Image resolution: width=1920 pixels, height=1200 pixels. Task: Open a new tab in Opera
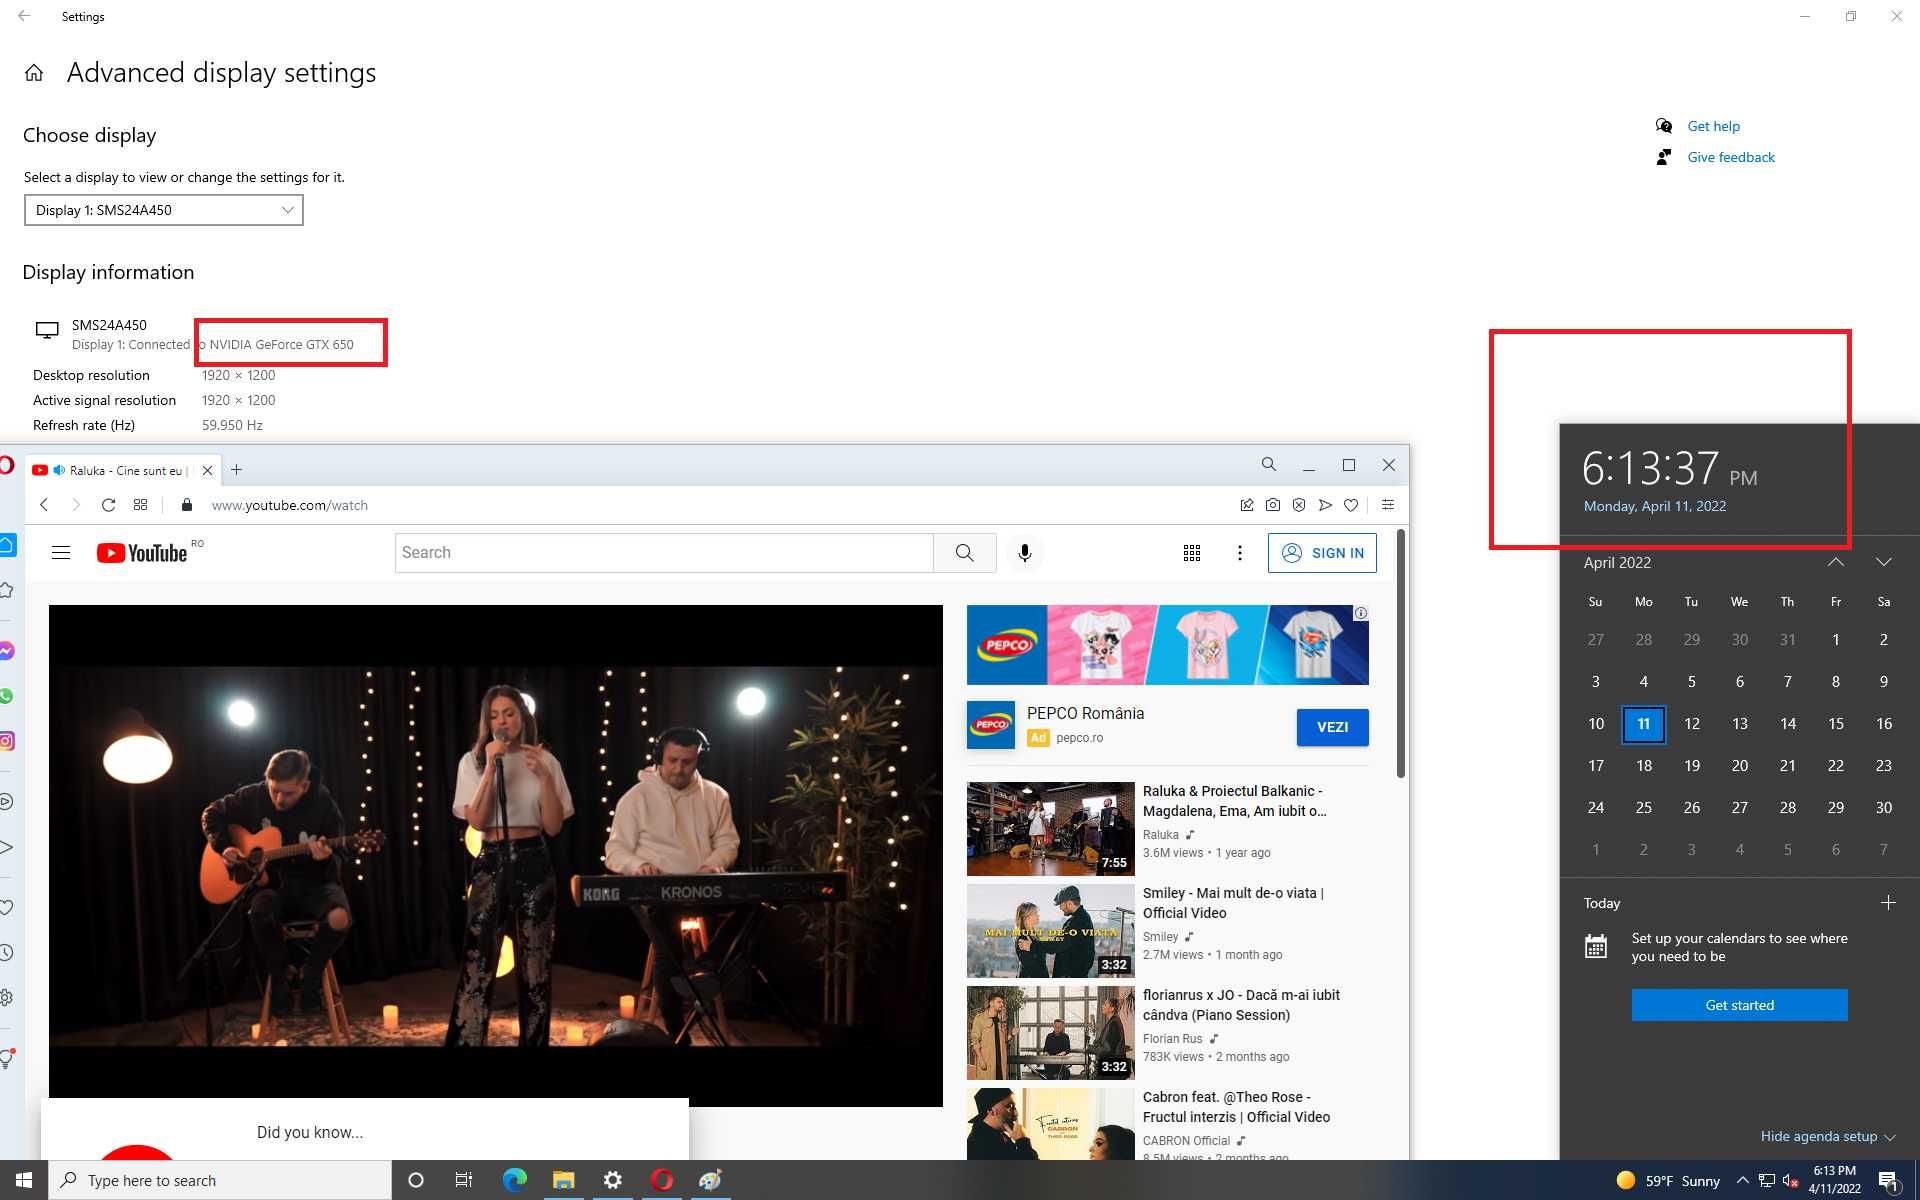[237, 470]
